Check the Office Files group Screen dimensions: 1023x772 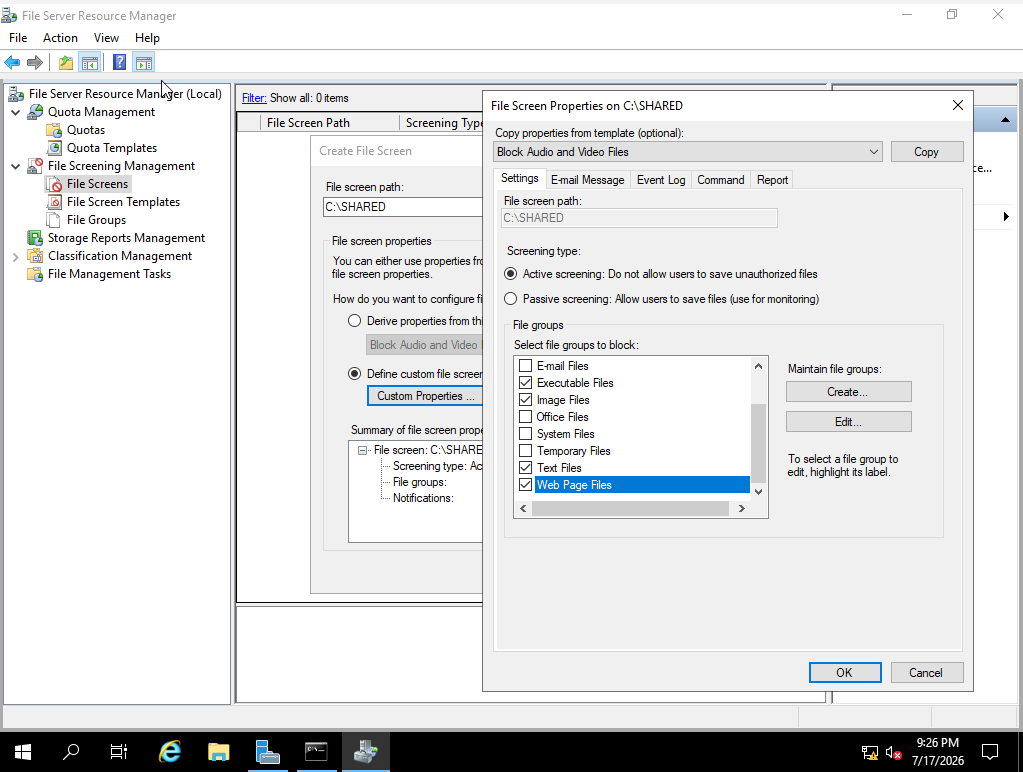click(x=525, y=417)
